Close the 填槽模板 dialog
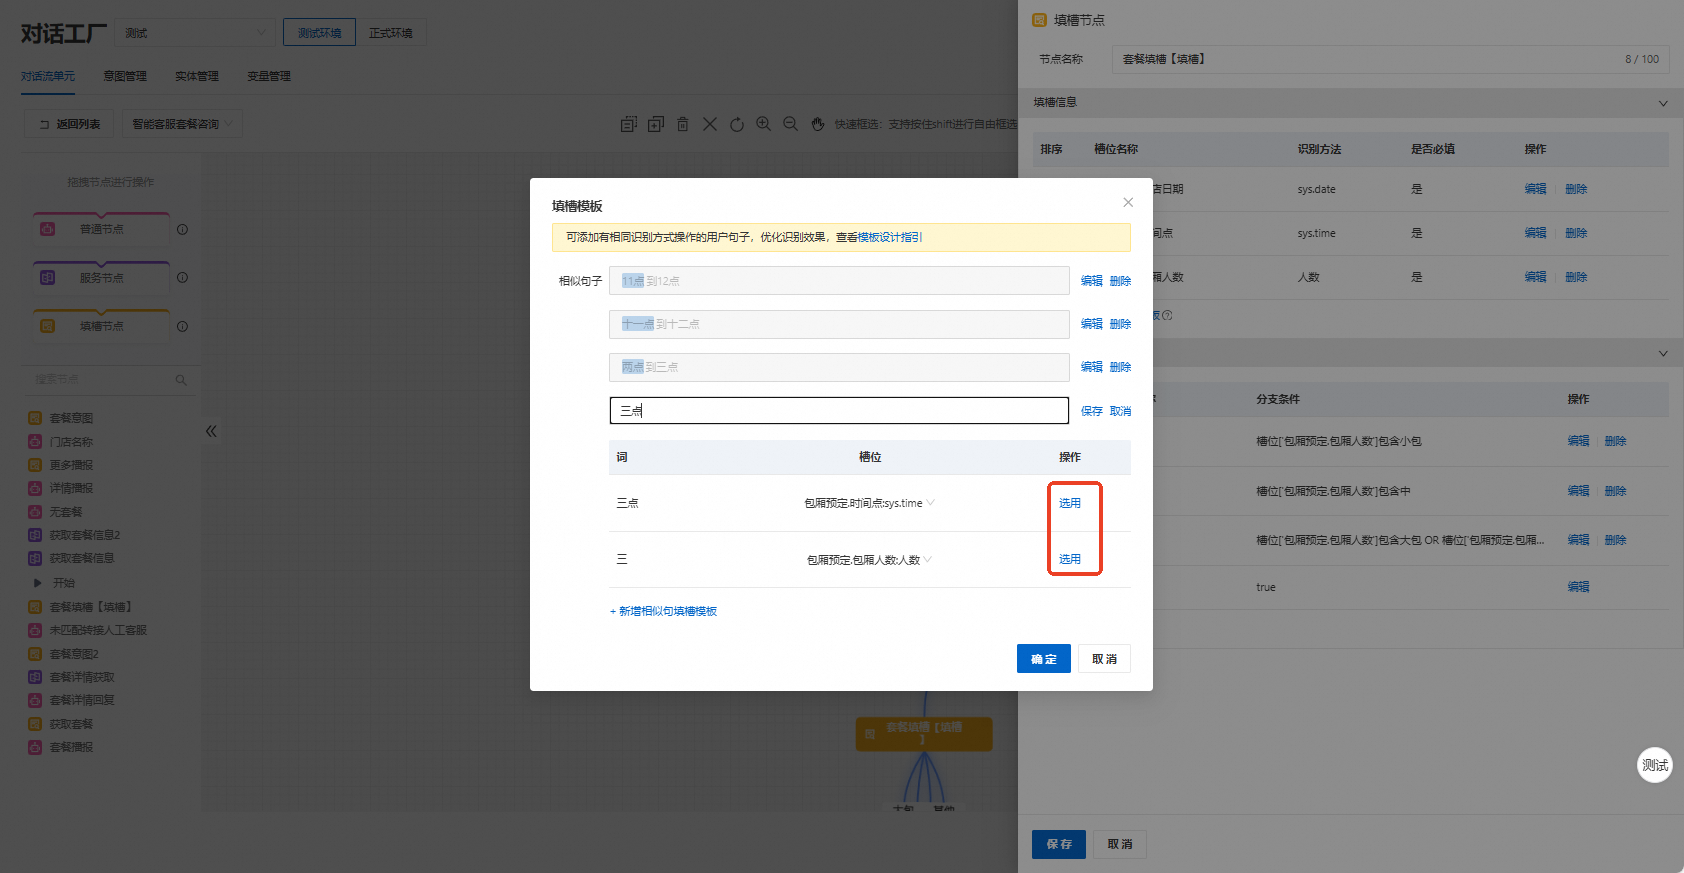Image resolution: width=1684 pixels, height=873 pixels. point(1128,202)
